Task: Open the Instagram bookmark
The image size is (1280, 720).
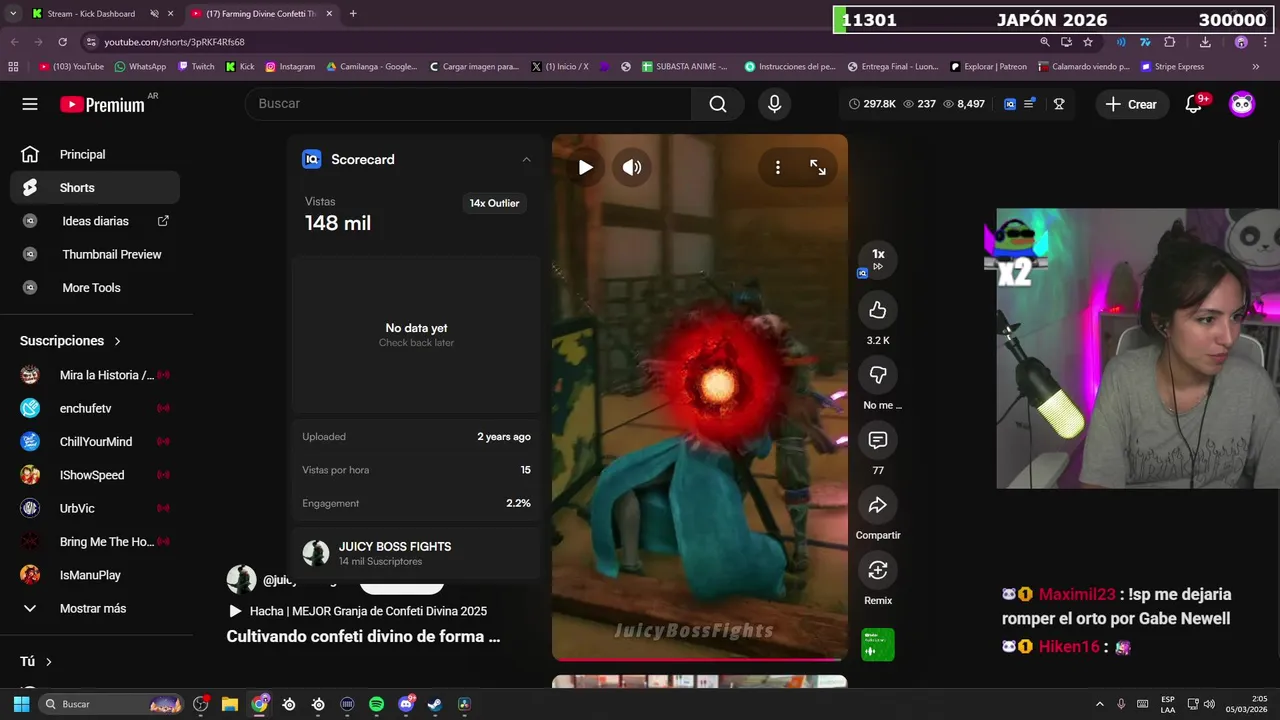Action: tap(290, 67)
